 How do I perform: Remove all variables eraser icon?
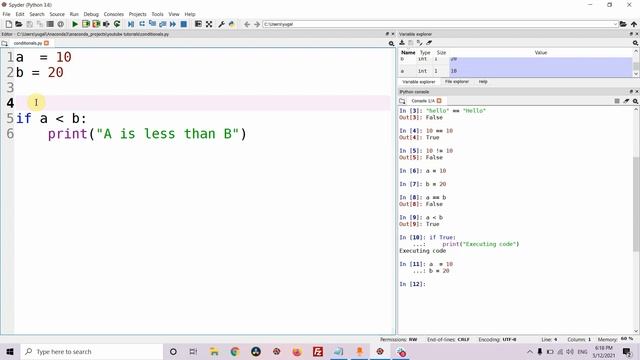[x=429, y=43]
